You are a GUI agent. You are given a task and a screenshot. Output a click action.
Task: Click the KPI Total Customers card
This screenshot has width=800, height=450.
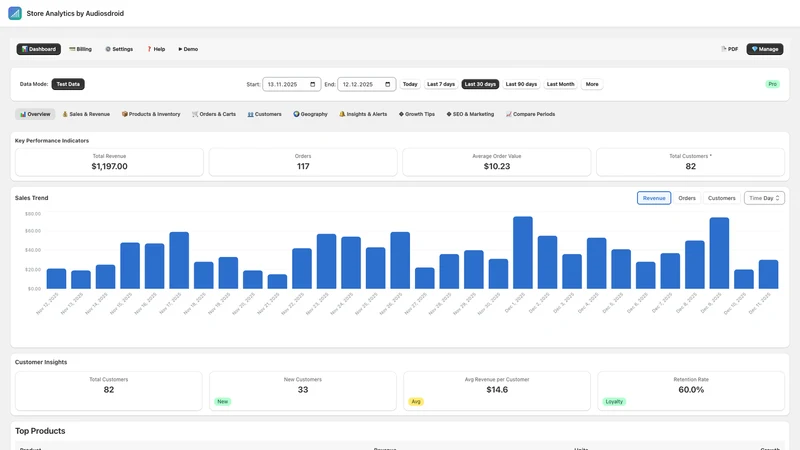(690, 162)
